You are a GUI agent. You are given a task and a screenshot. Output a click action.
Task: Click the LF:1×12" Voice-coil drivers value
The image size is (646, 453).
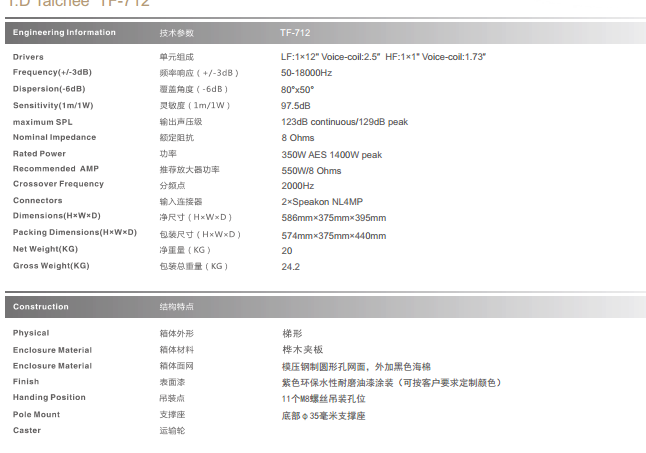point(384,57)
